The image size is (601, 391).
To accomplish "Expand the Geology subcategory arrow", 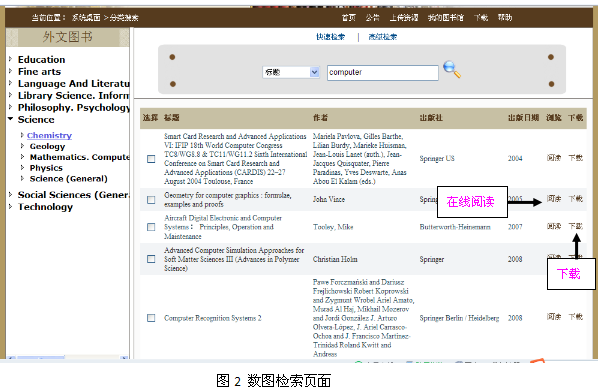I will pyautogui.click(x=22, y=146).
